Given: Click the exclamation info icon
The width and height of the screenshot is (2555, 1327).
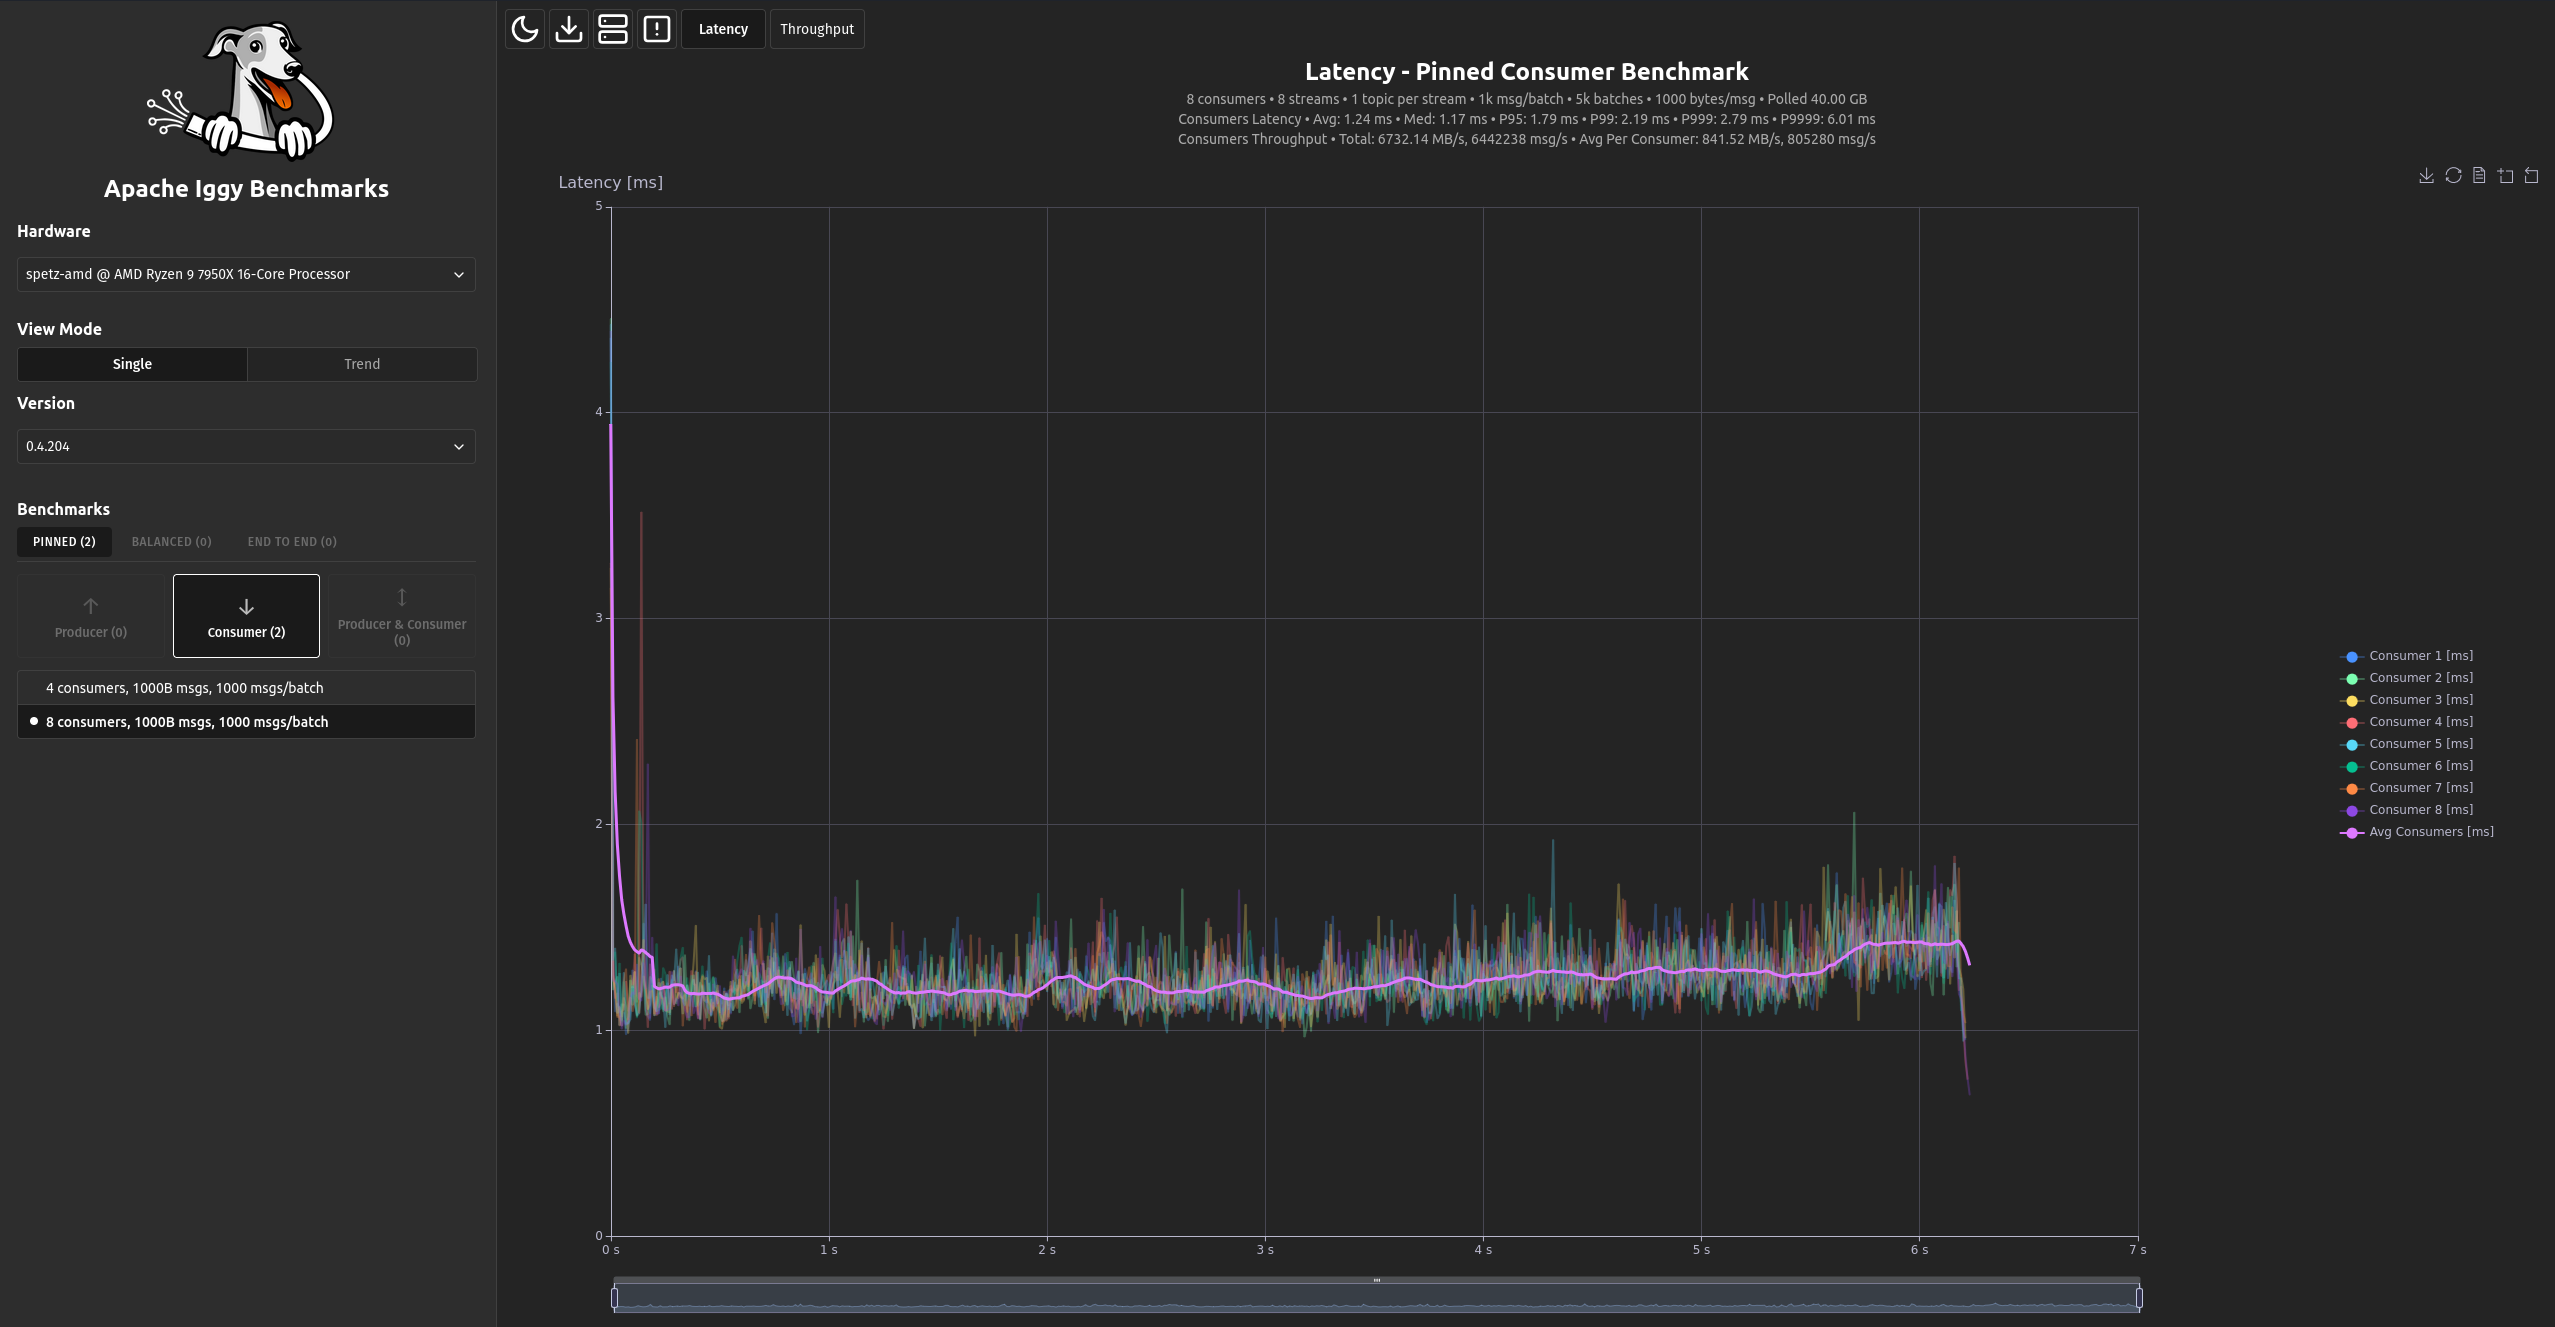Looking at the screenshot, I should (657, 29).
